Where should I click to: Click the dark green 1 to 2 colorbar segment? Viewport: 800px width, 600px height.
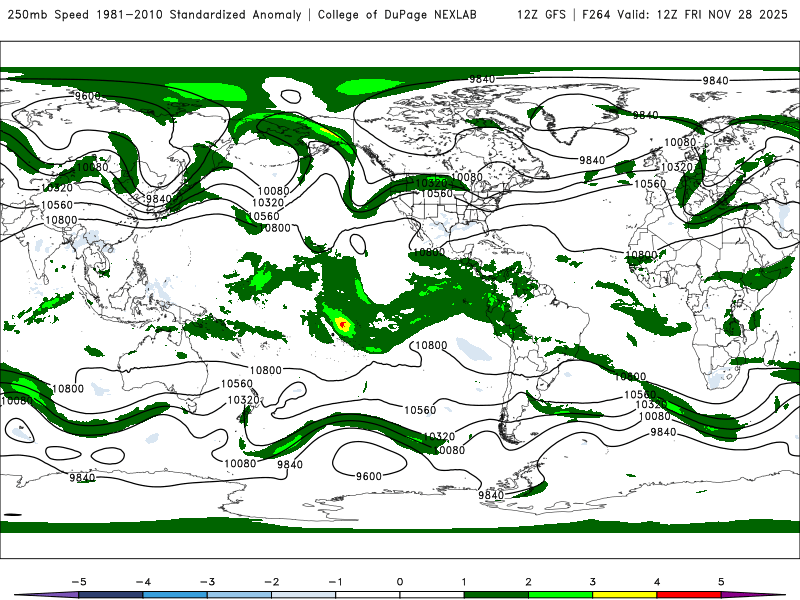coord(496,595)
